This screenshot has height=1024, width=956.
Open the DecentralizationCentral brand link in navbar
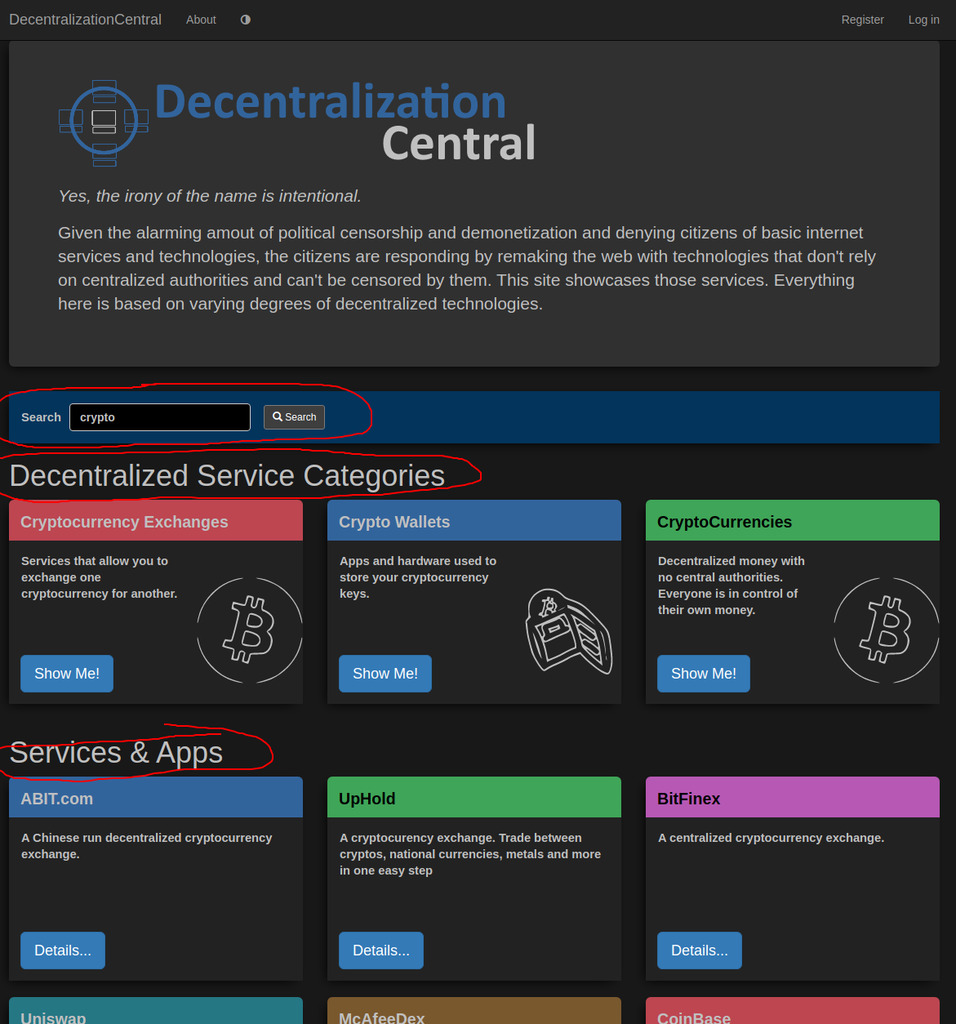coord(86,20)
